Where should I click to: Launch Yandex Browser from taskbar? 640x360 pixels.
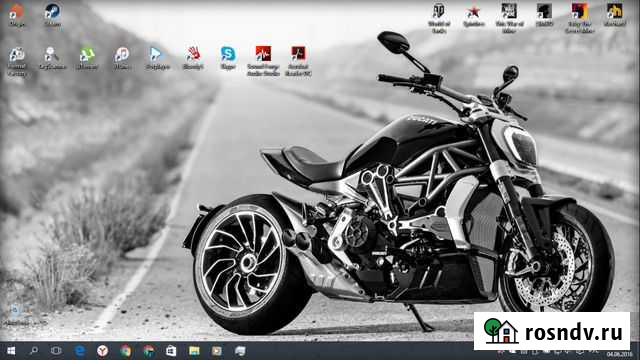(102, 351)
